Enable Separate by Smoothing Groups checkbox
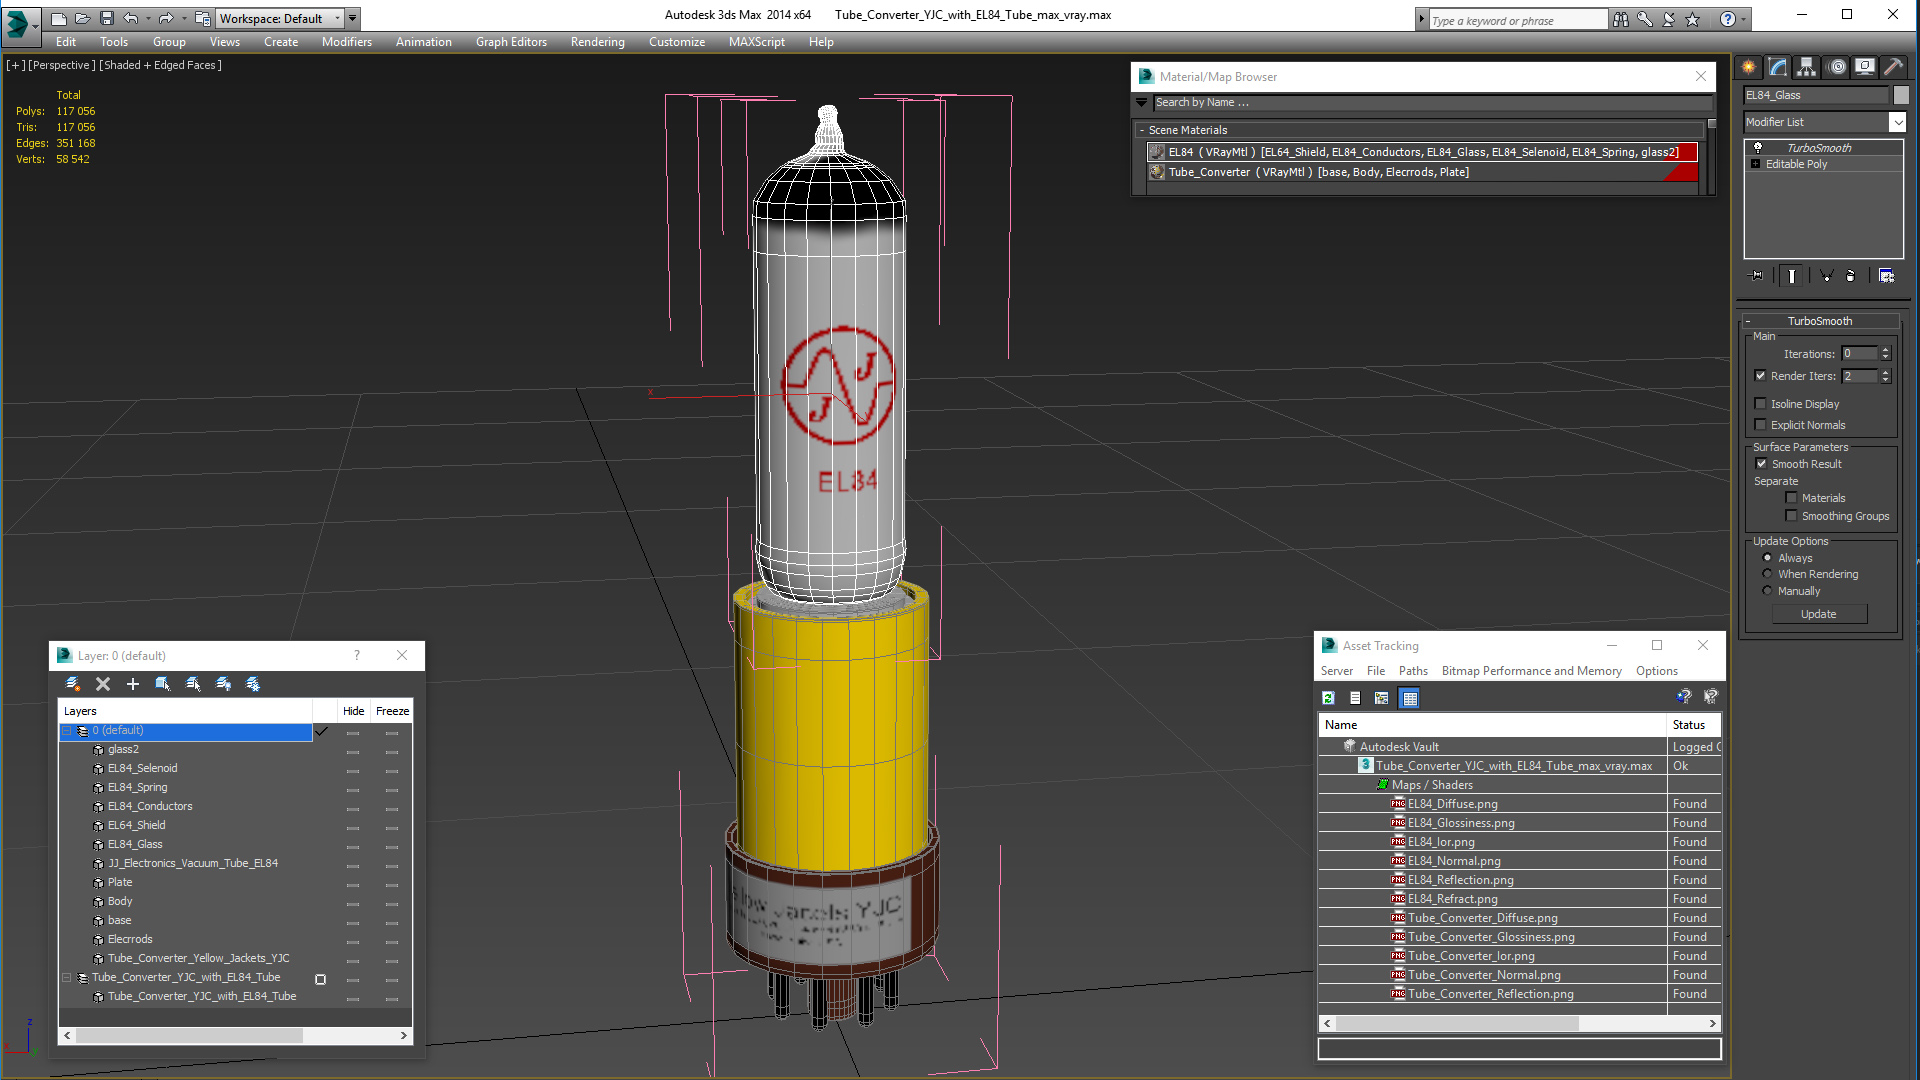 (x=1791, y=516)
